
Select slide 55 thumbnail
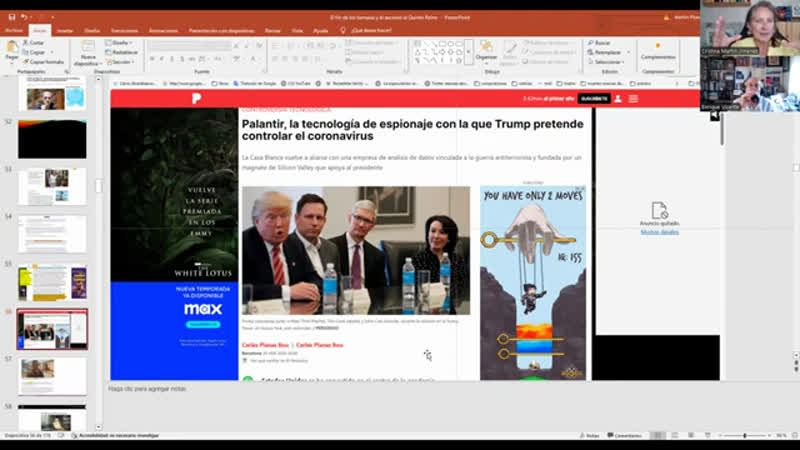tap(53, 282)
